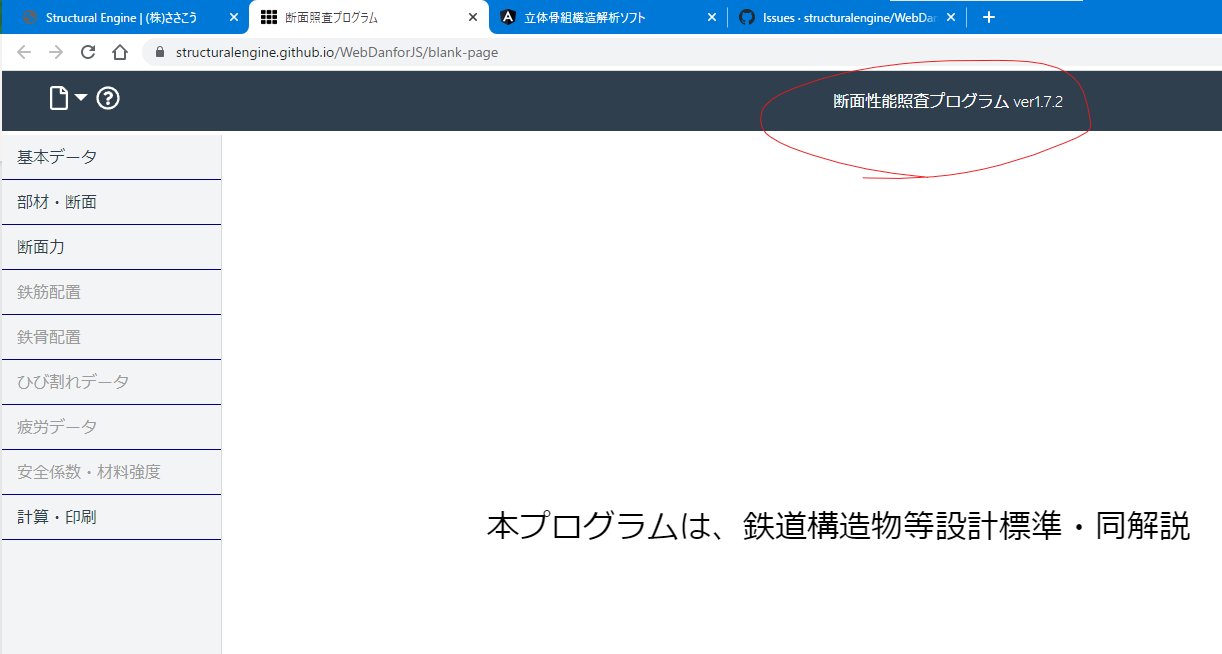Click the browser forward arrow
The image size is (1222, 654).
(55, 52)
